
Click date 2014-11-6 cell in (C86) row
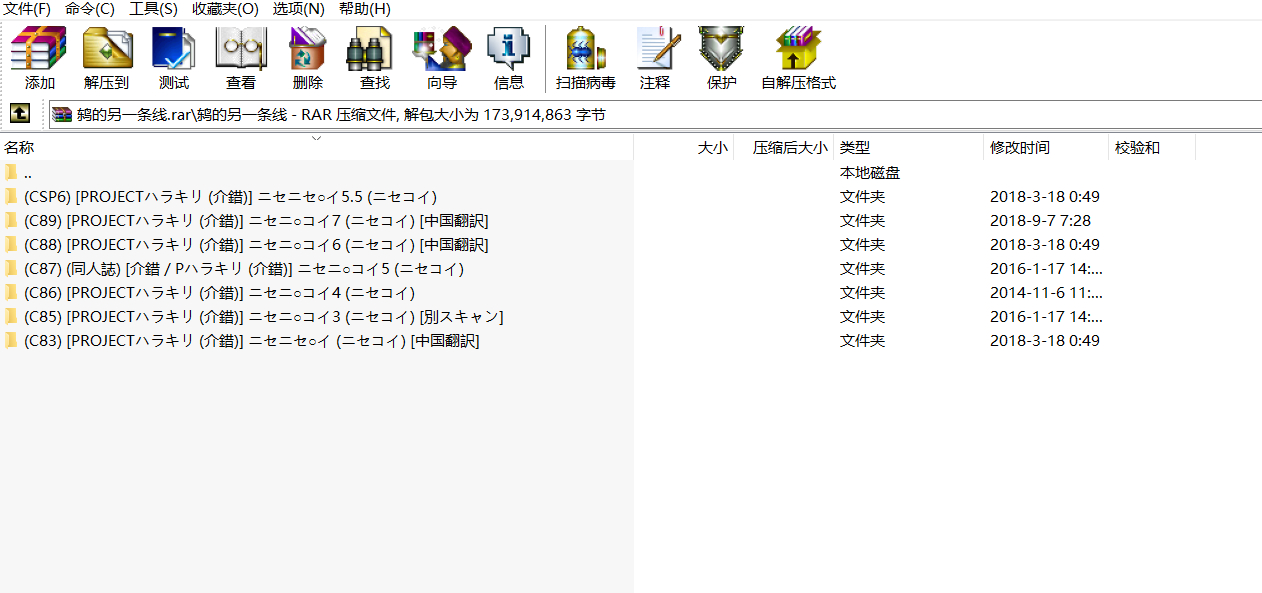pos(1046,293)
